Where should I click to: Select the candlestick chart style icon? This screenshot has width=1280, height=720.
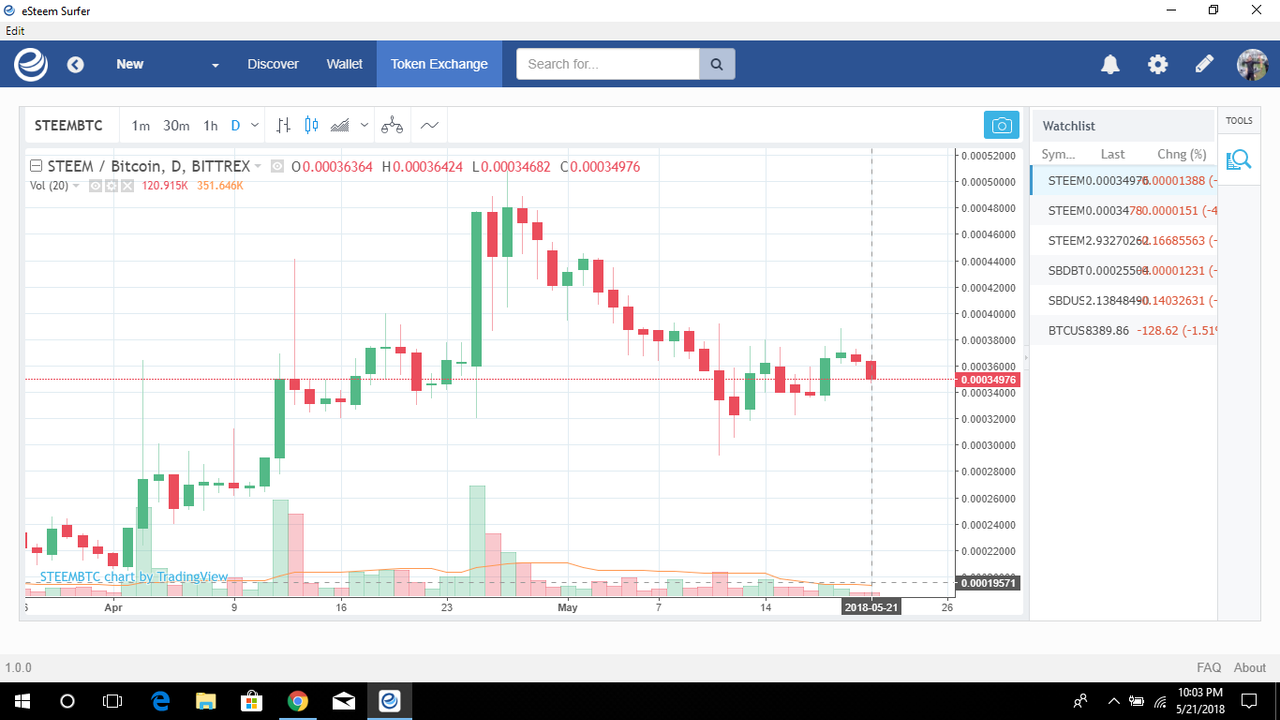click(311, 126)
